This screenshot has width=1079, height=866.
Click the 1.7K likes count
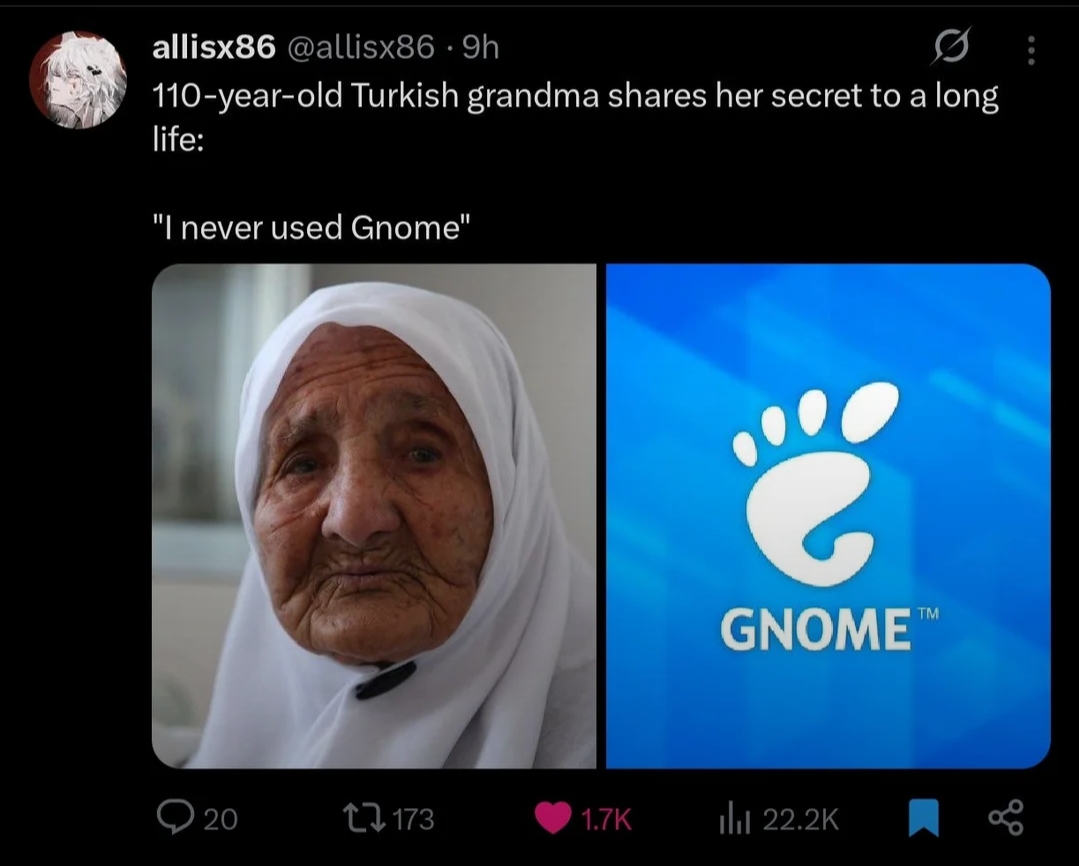click(x=606, y=819)
